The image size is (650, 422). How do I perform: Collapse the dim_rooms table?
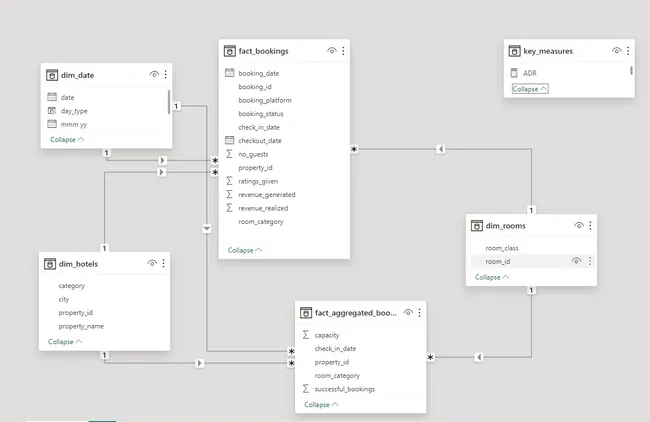(x=492, y=277)
